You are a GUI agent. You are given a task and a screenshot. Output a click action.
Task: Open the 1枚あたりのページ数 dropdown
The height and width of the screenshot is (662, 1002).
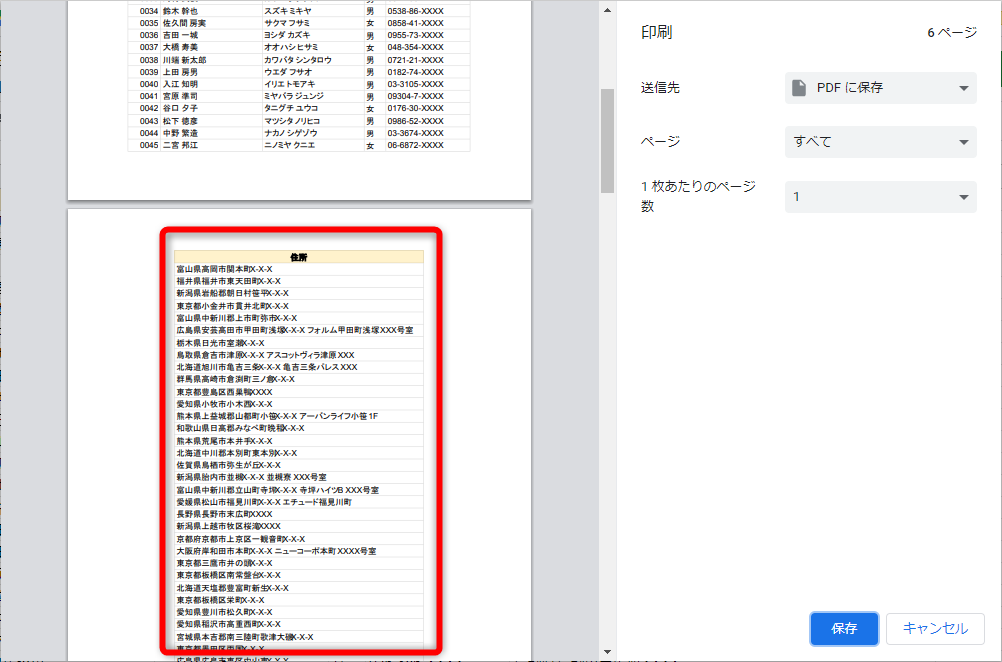coord(880,196)
